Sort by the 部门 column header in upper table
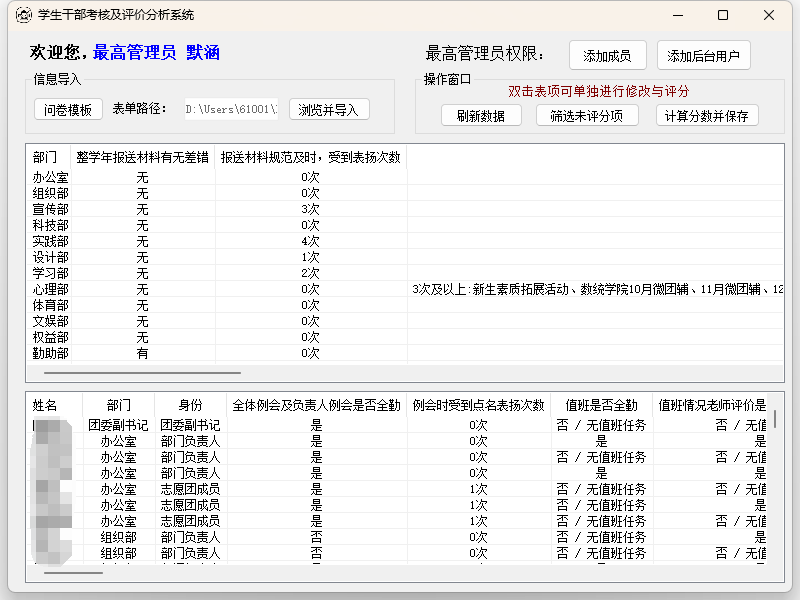800x600 pixels. tap(45, 157)
